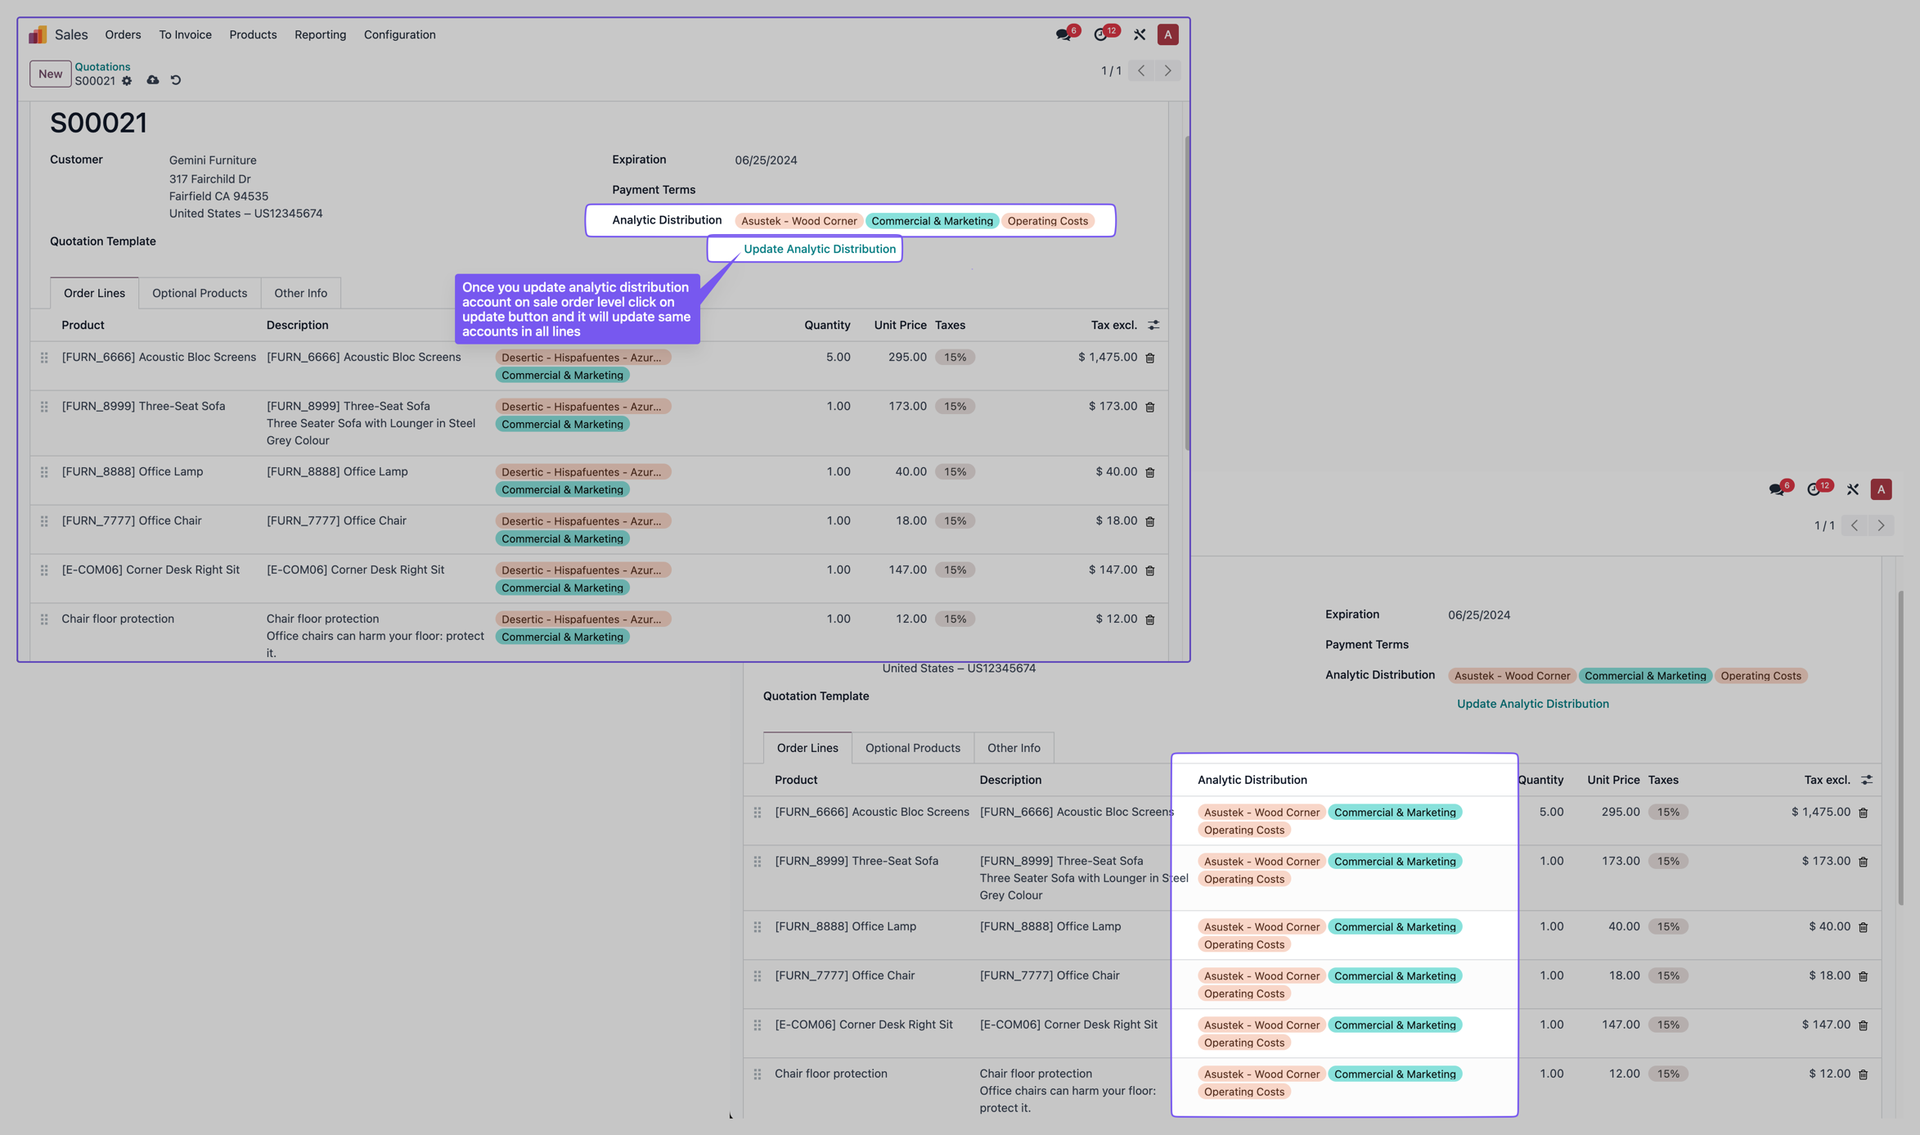Screen dimensions: 1920x1135
Task: Discard changes with the revert icon
Action: (176, 80)
